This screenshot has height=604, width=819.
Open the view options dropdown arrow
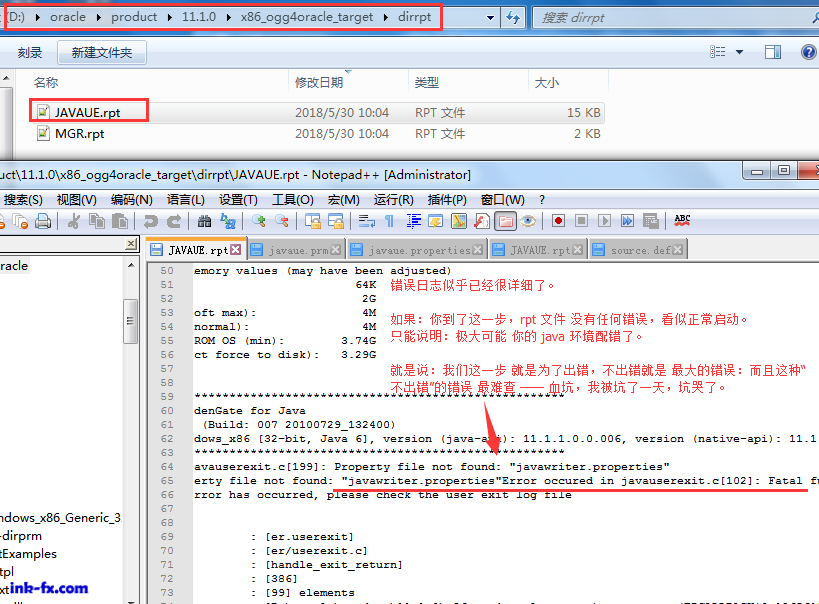740,52
